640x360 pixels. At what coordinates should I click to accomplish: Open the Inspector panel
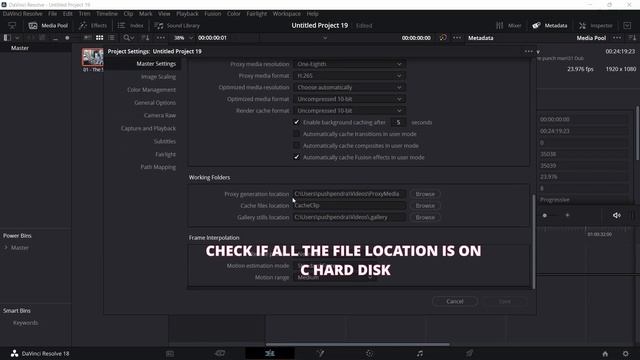pos(596,25)
